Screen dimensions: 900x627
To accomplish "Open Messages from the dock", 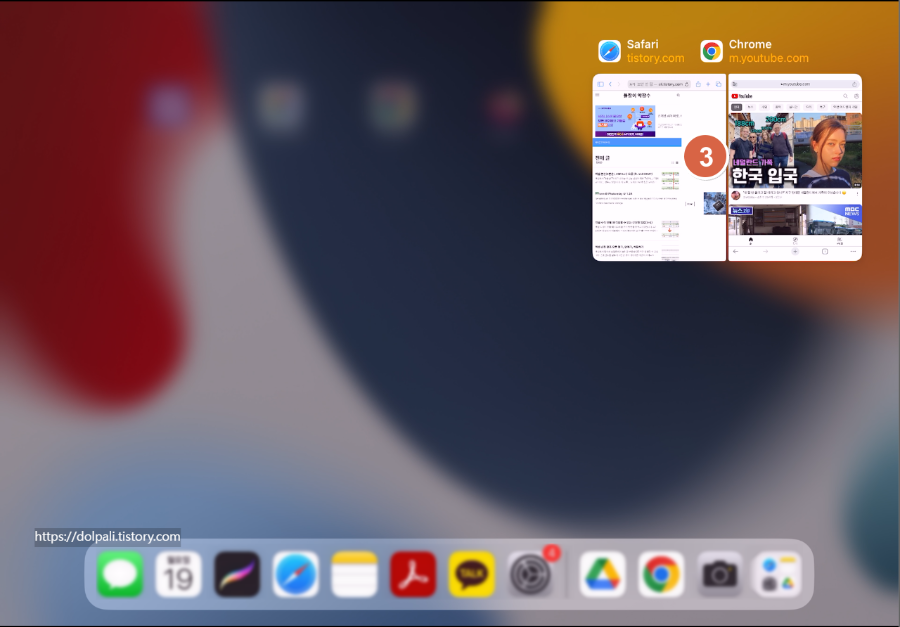I will click(120, 574).
